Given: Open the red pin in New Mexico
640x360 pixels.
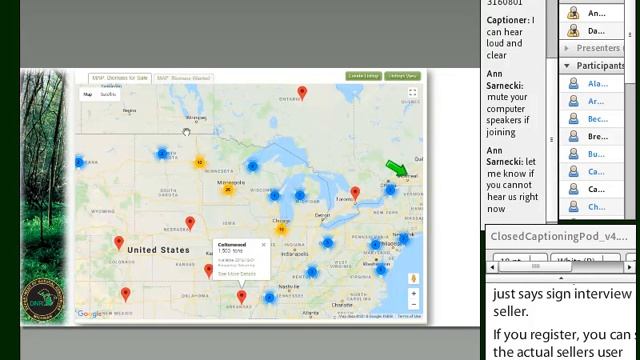Looking at the screenshot, I should click(126, 294).
